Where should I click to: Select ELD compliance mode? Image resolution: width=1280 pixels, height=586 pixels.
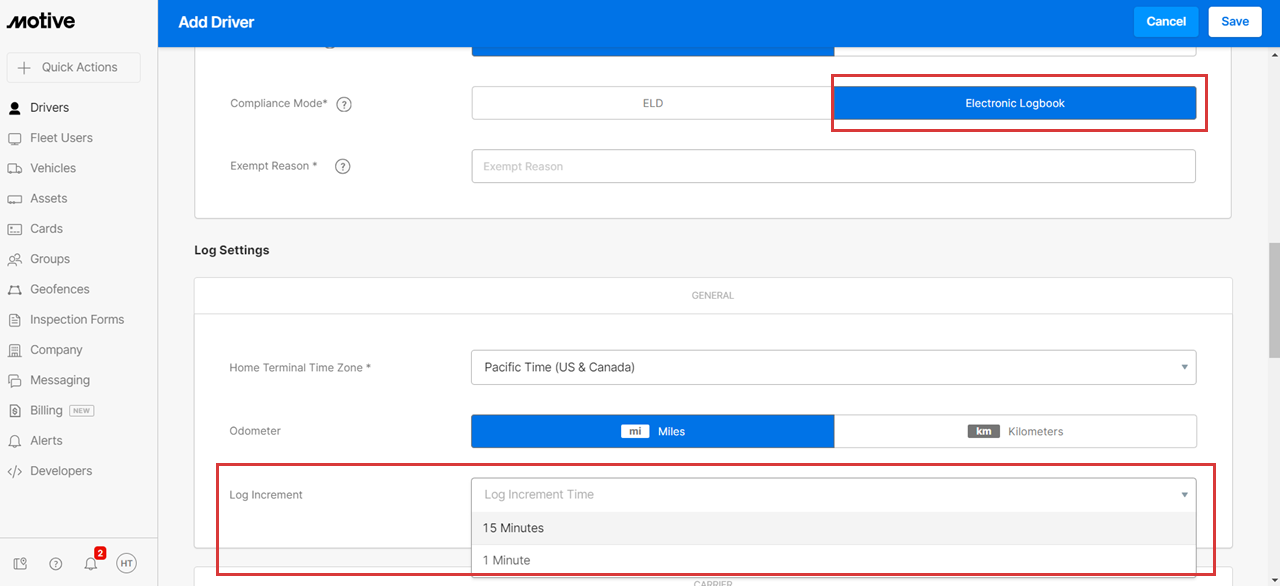click(653, 103)
